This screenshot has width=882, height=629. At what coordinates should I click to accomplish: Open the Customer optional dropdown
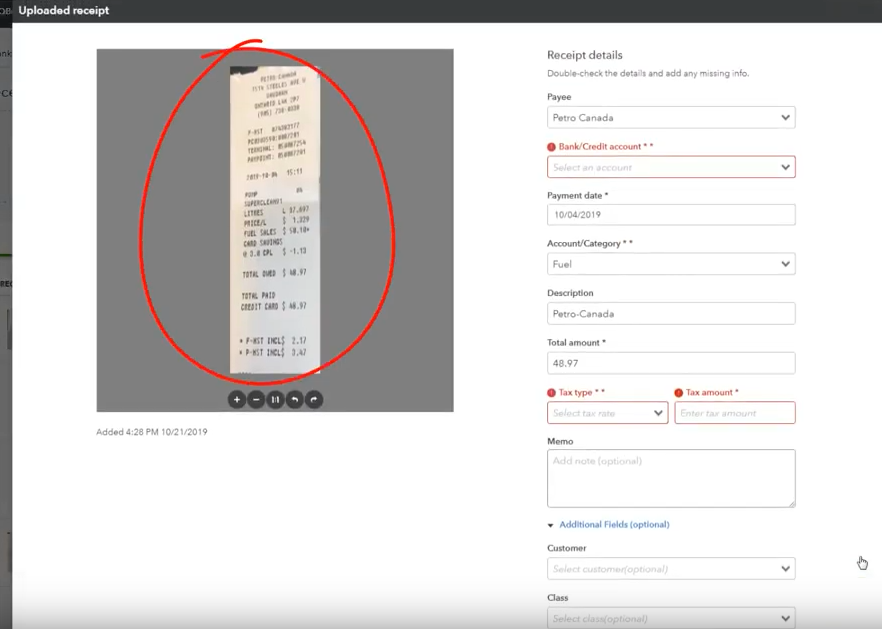[671, 569]
